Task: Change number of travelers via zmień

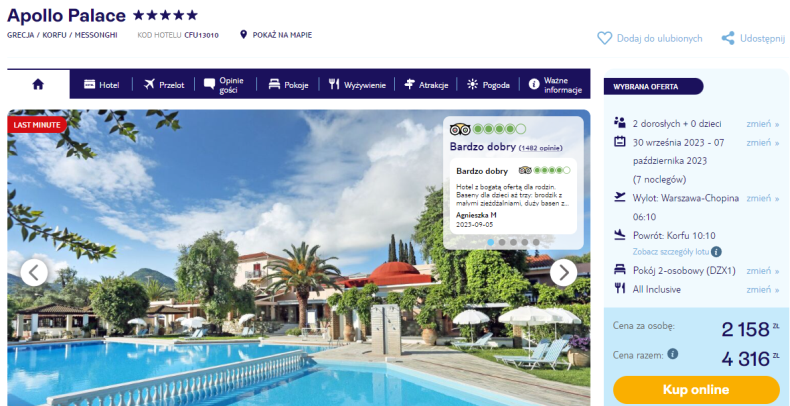Action: [763, 124]
